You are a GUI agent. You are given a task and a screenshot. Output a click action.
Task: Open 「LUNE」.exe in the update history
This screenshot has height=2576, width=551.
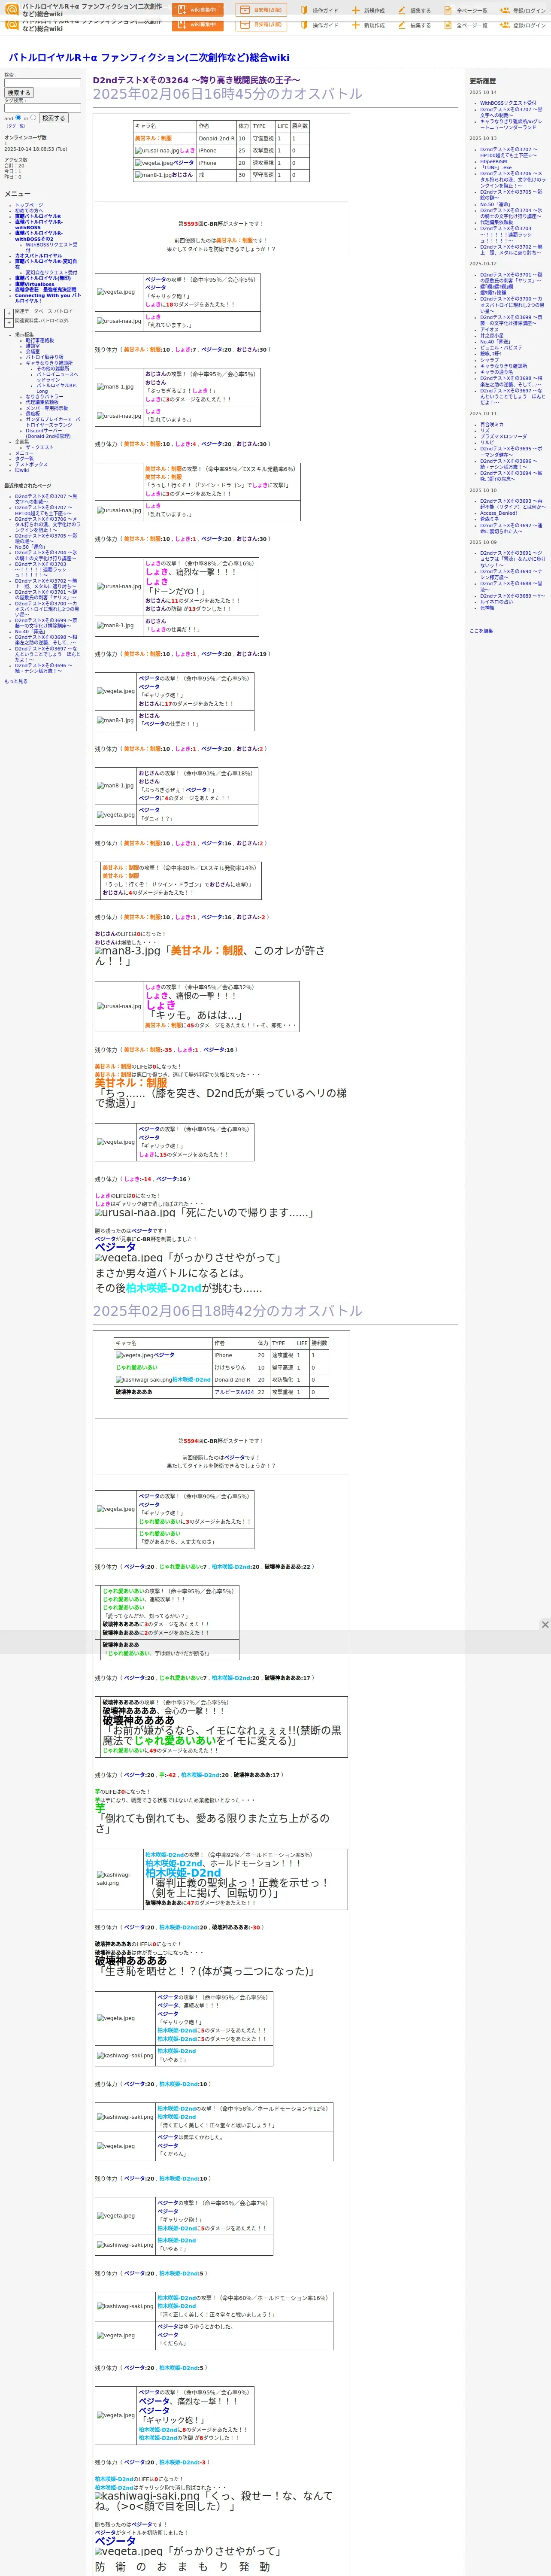pyautogui.click(x=496, y=167)
